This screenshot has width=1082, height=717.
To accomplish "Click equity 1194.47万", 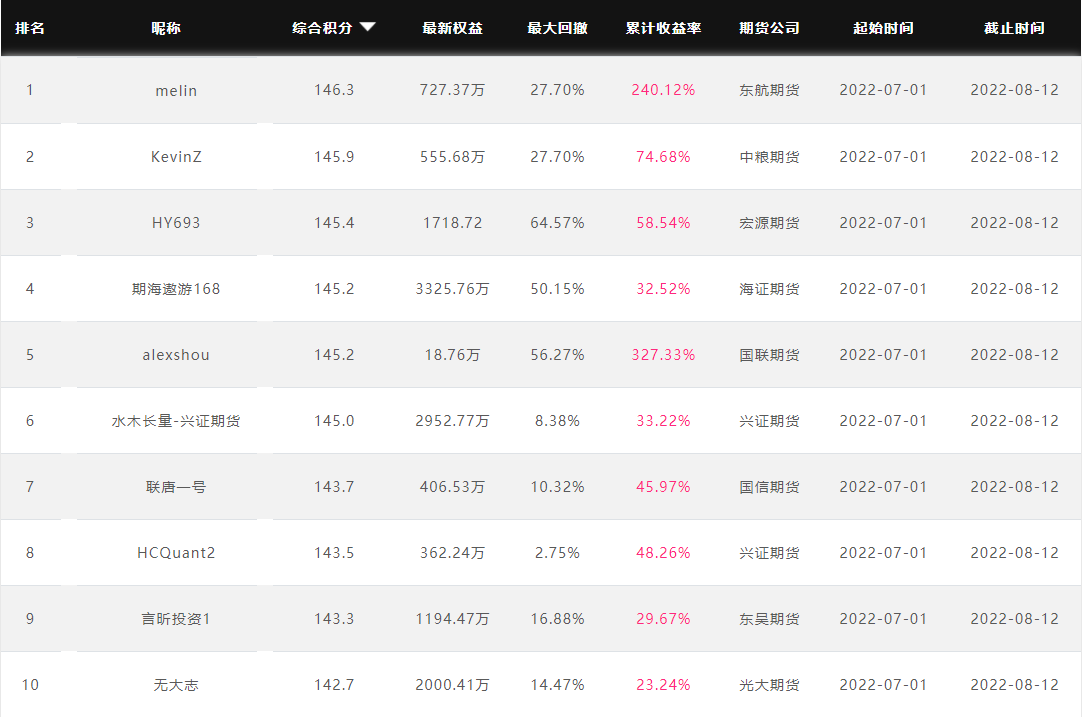I will pyautogui.click(x=453, y=618).
